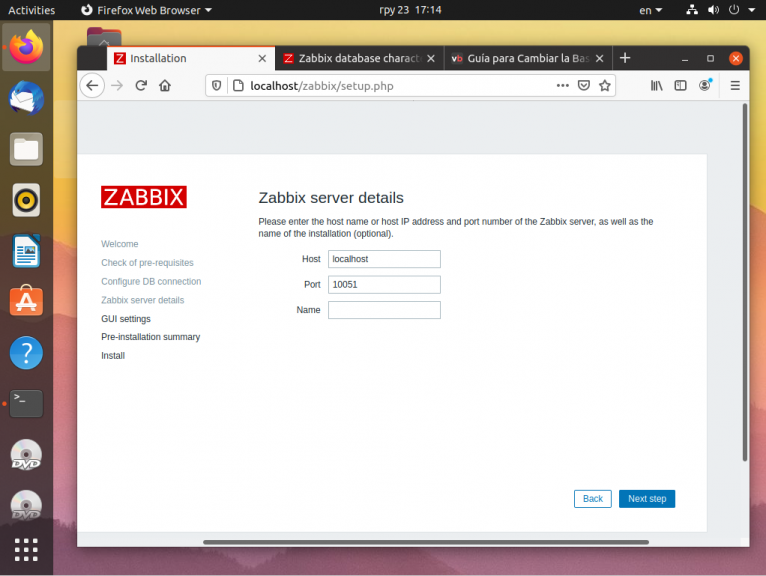Select GUI settings step
The height and width of the screenshot is (576, 766).
tap(126, 319)
